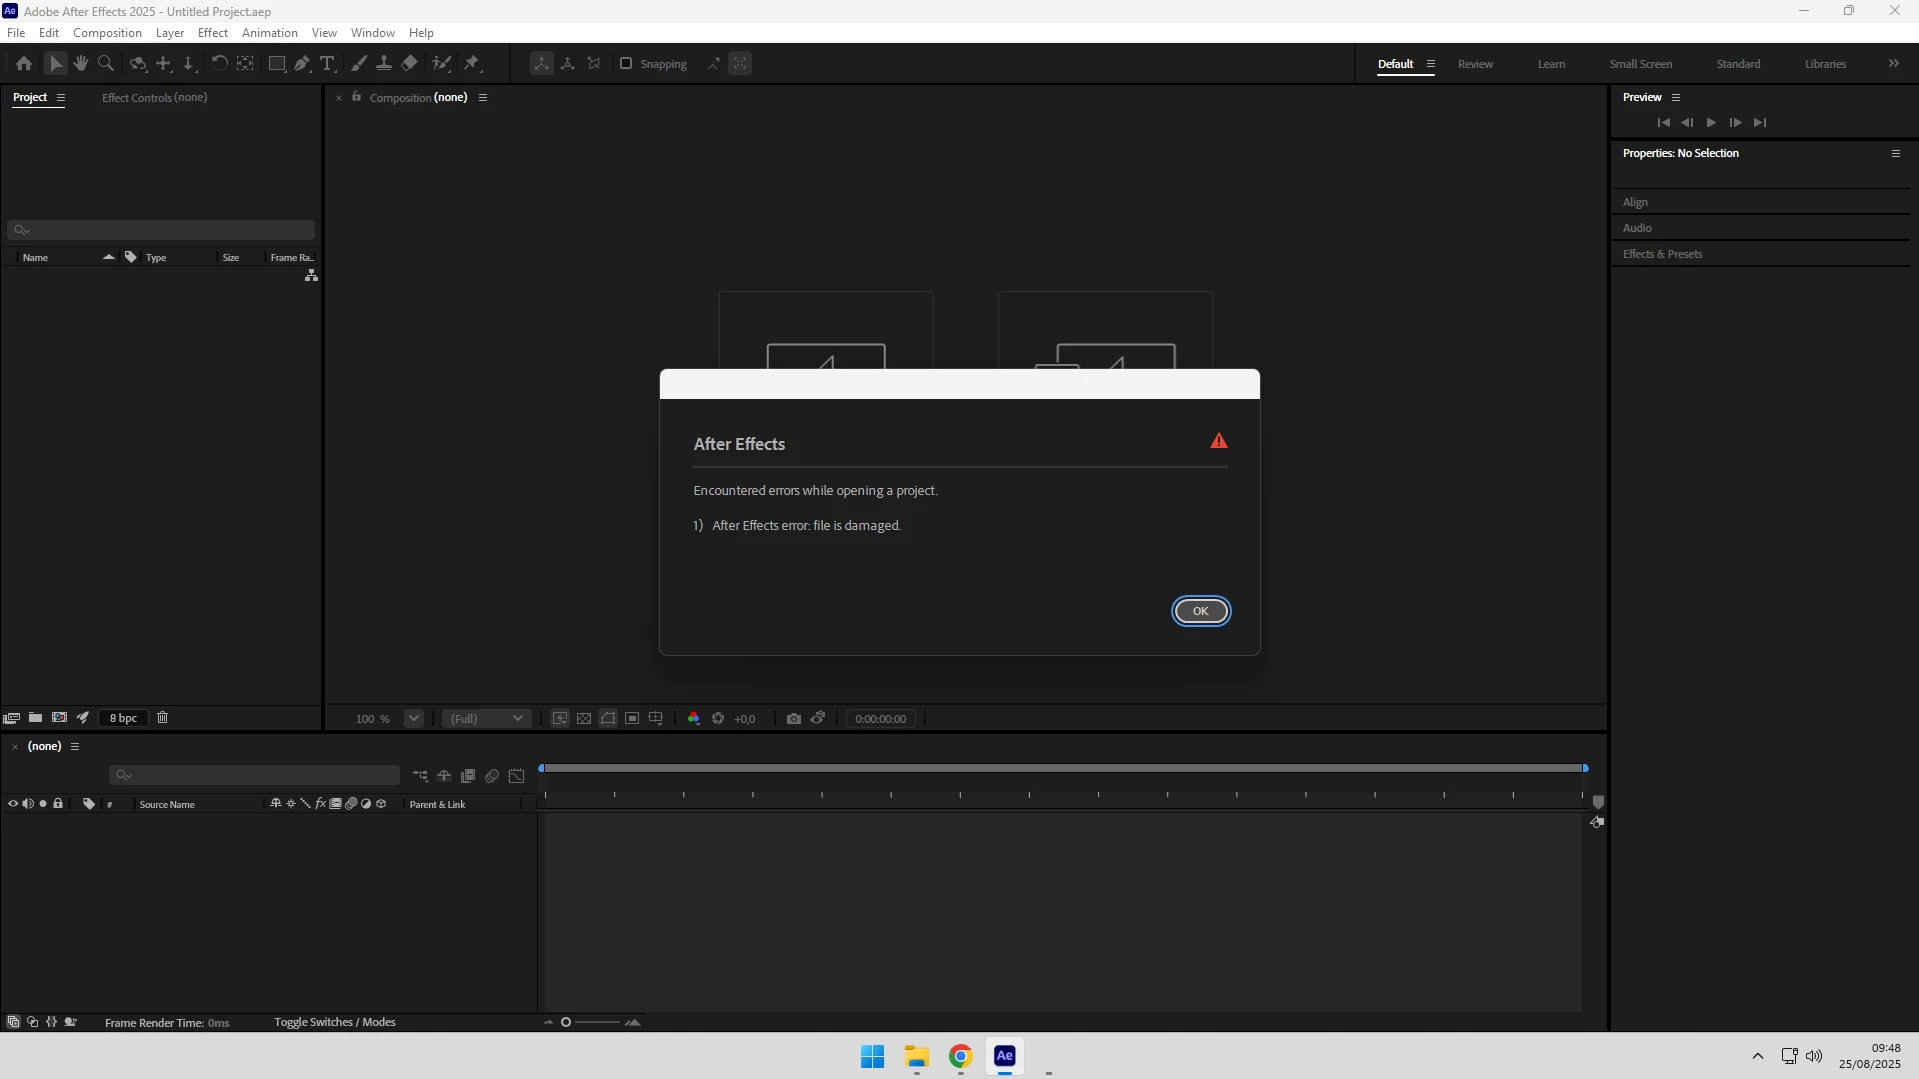Toggle the Graph Editor in the timeline

(x=516, y=776)
